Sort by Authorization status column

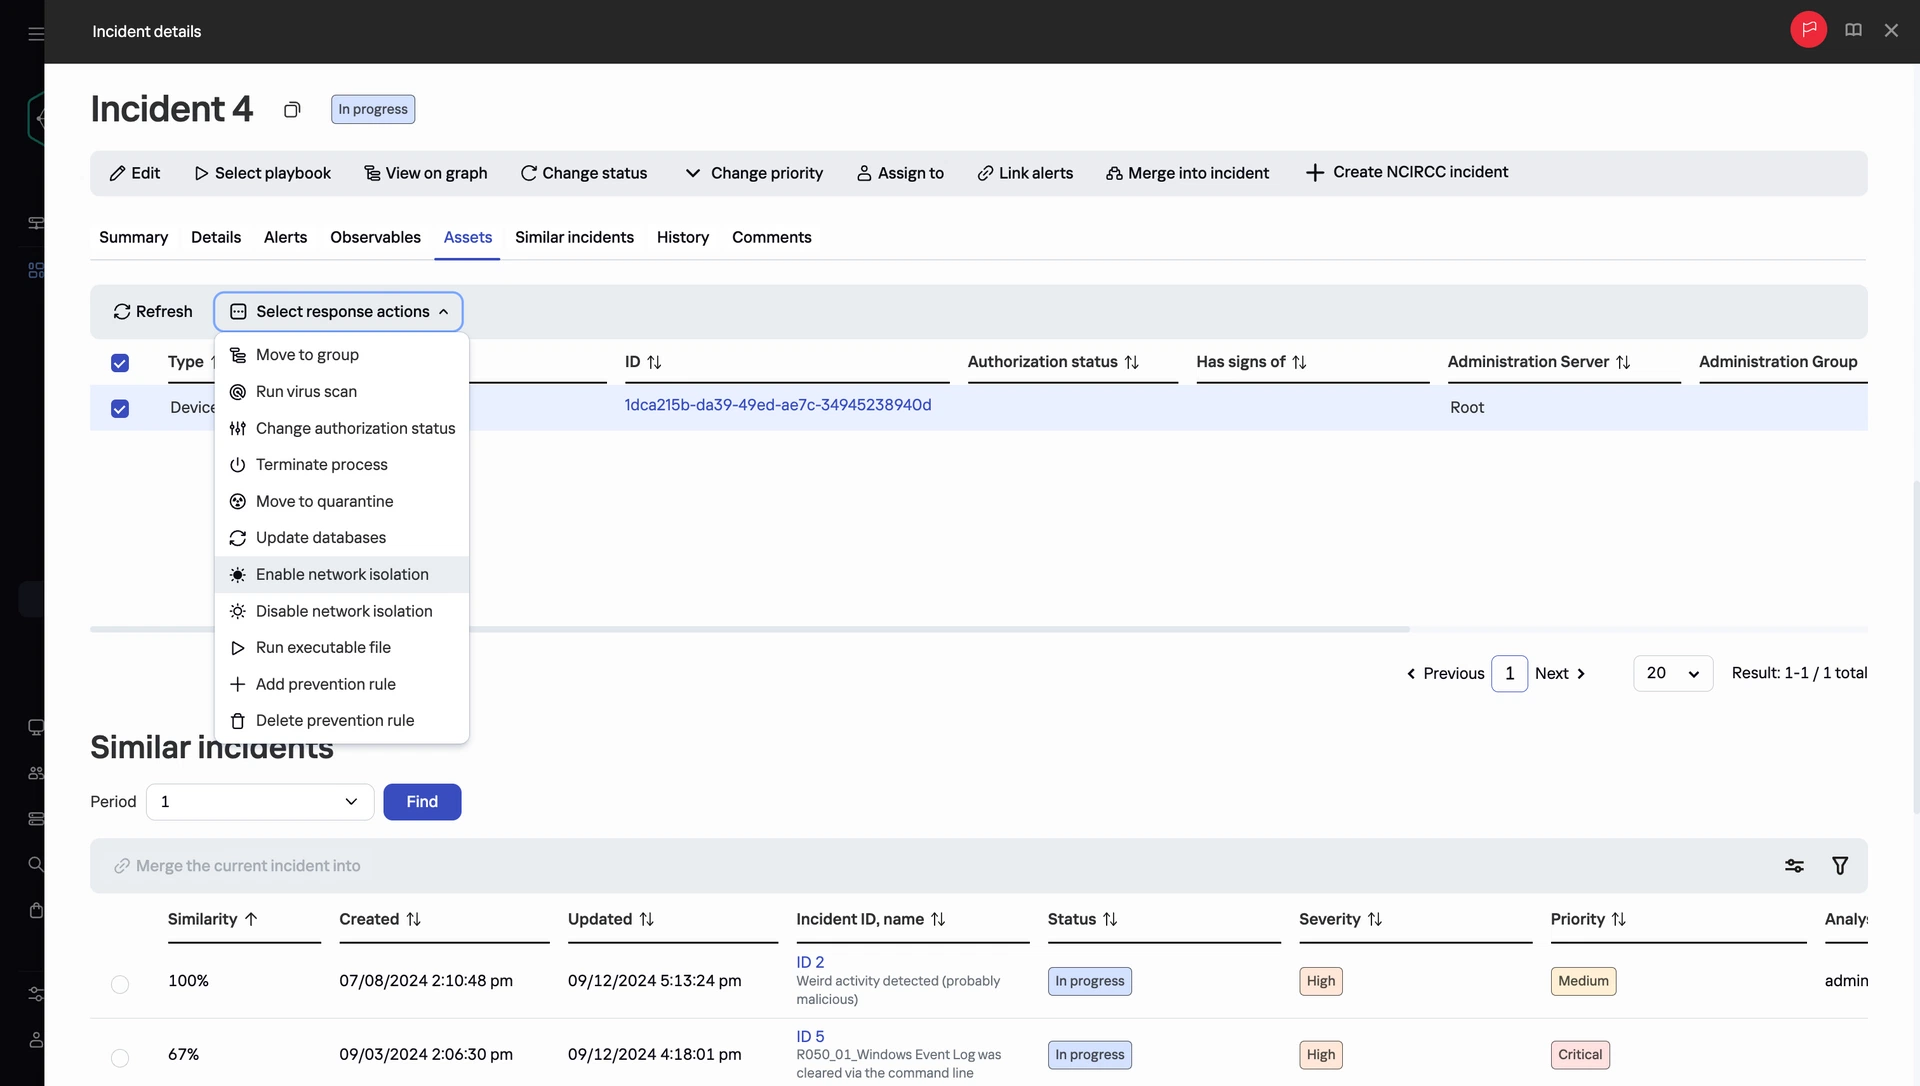(1132, 362)
